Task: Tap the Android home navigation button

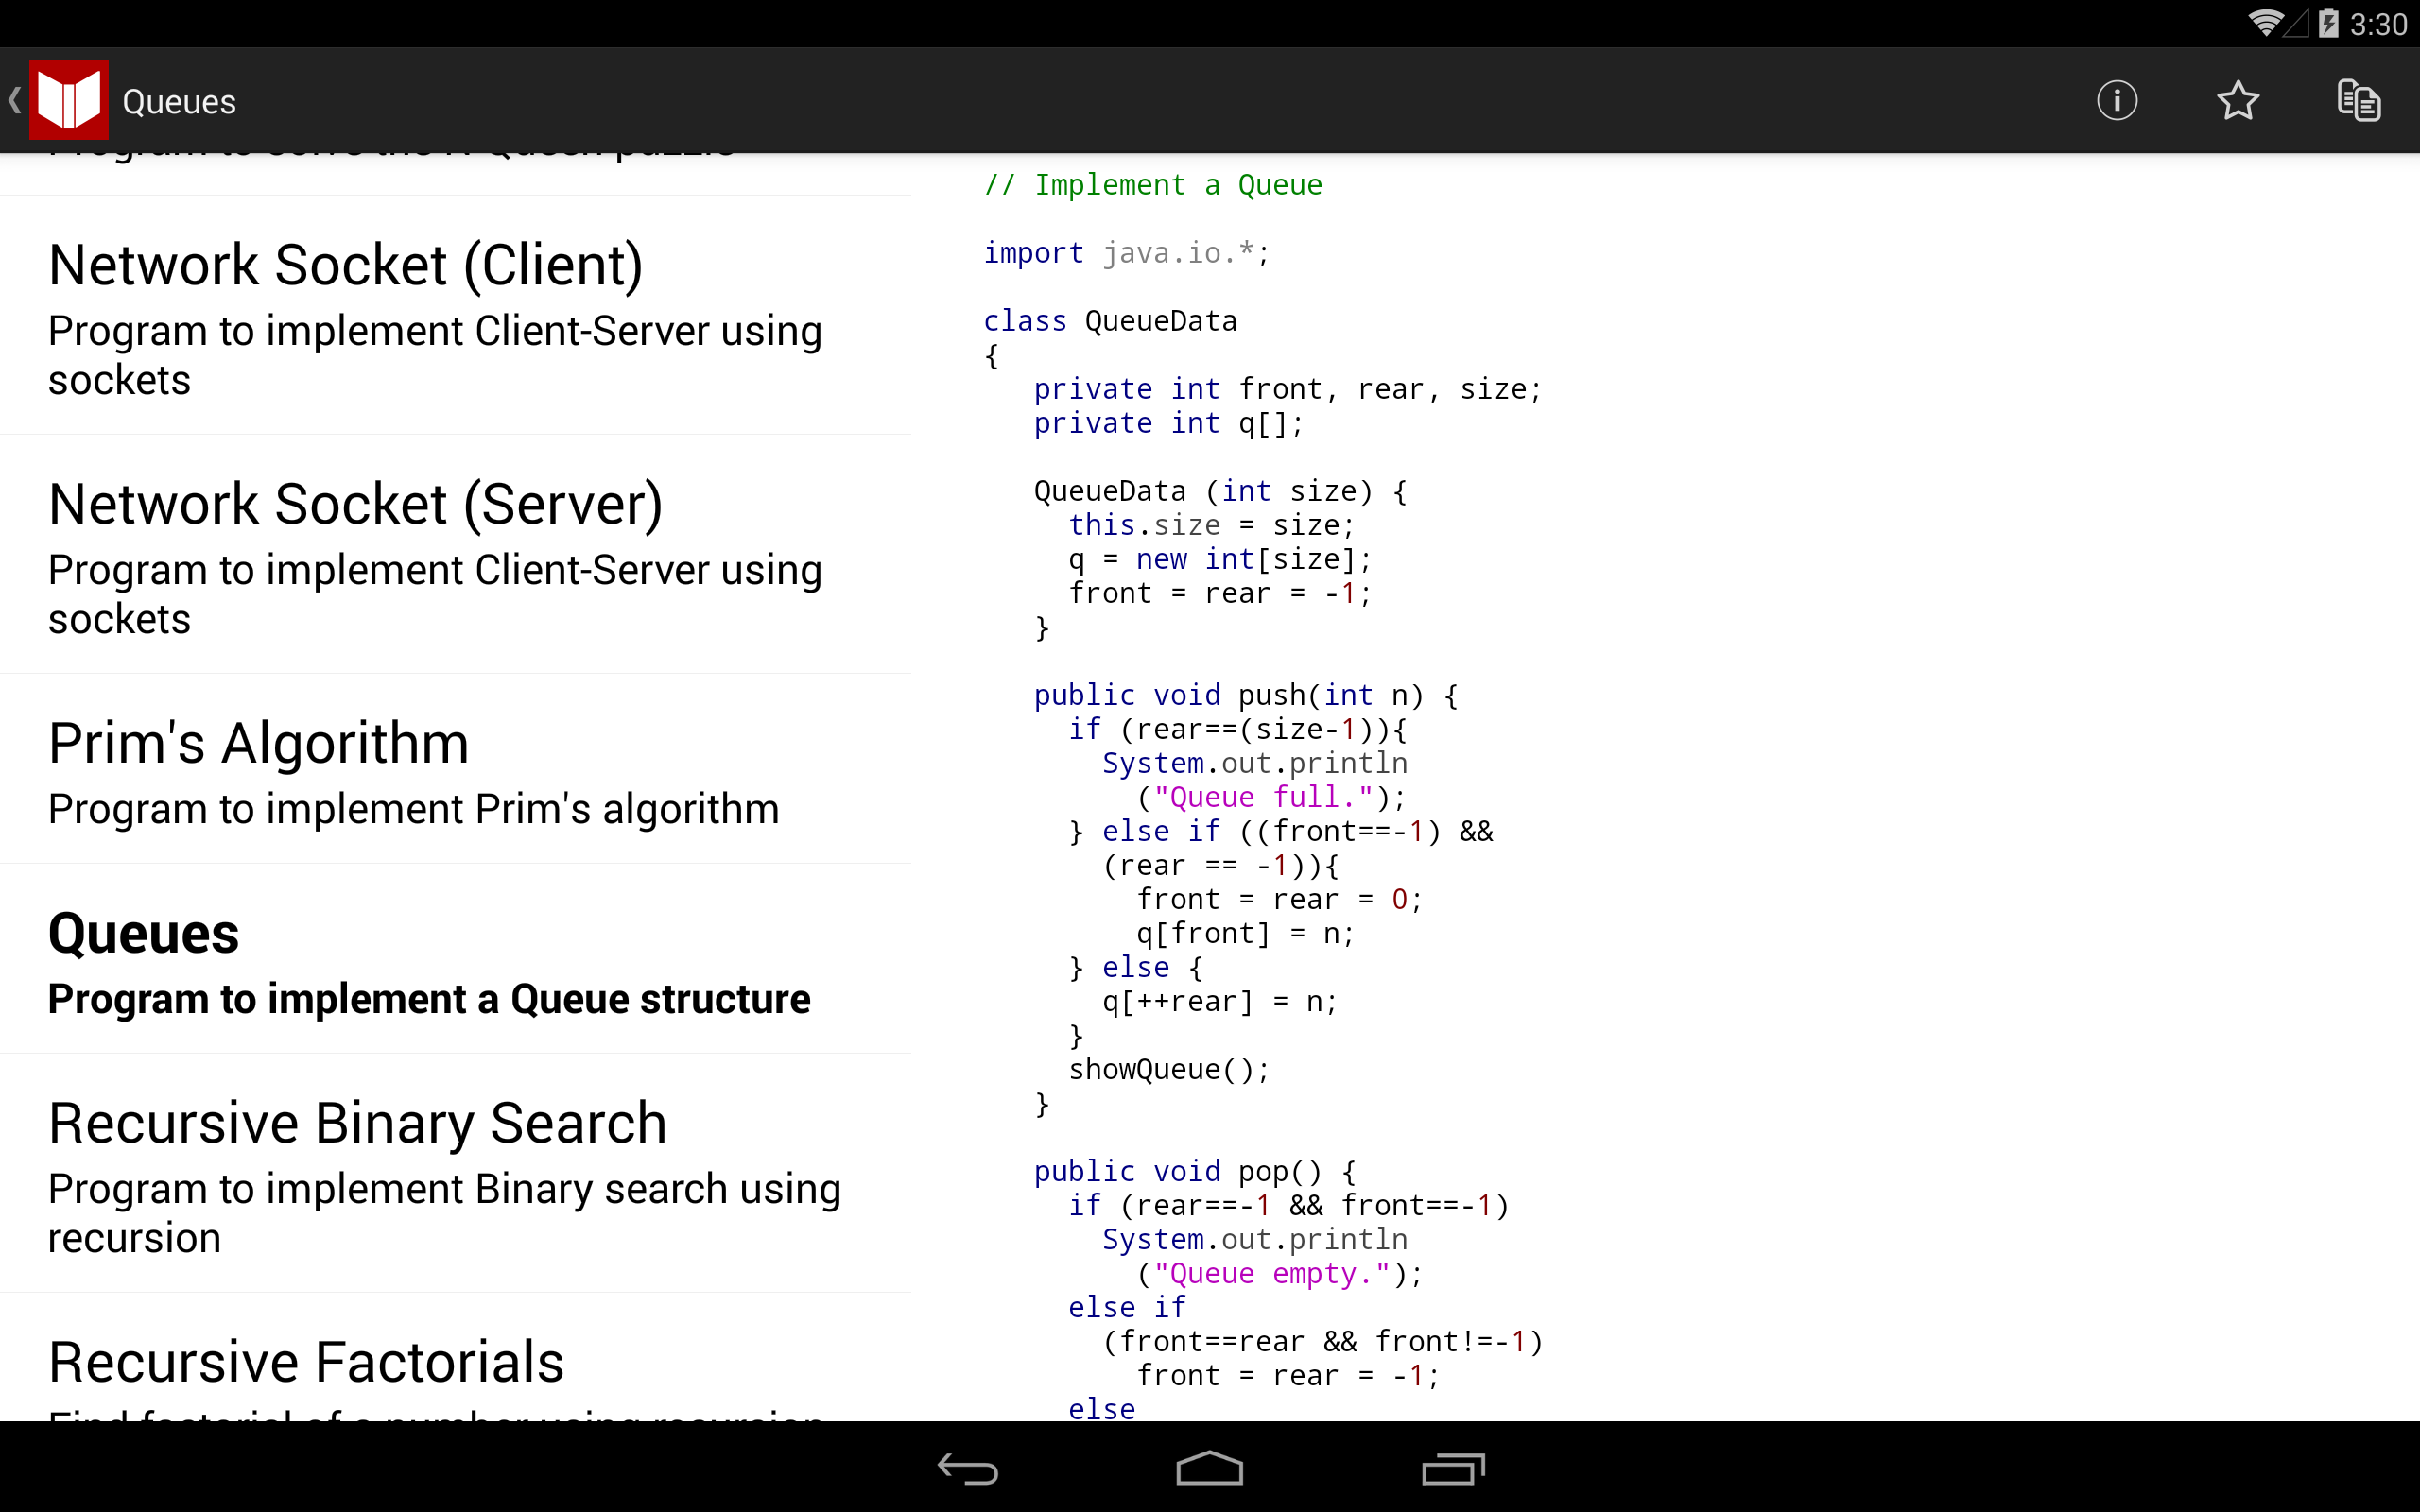Action: pos(1209,1468)
